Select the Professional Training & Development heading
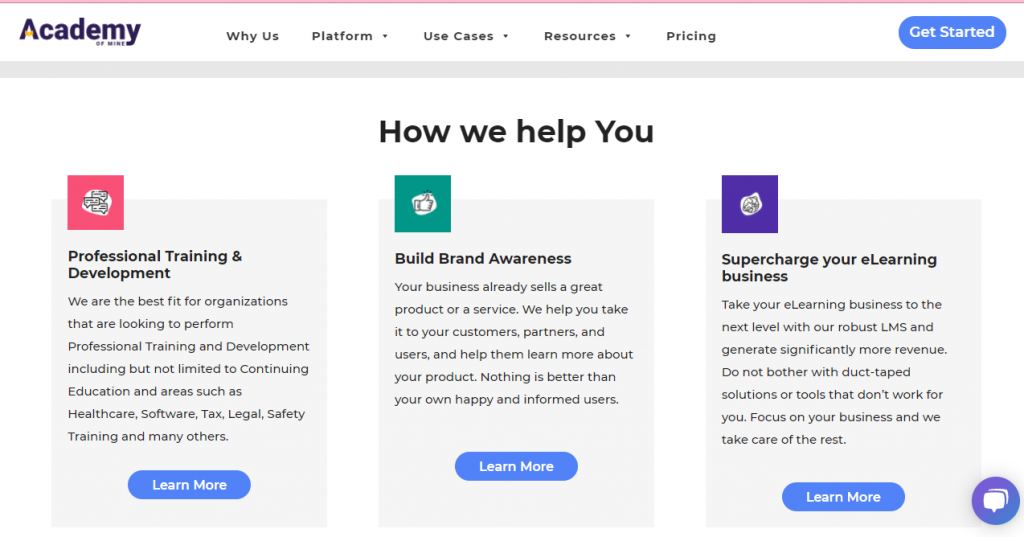 click(x=155, y=265)
